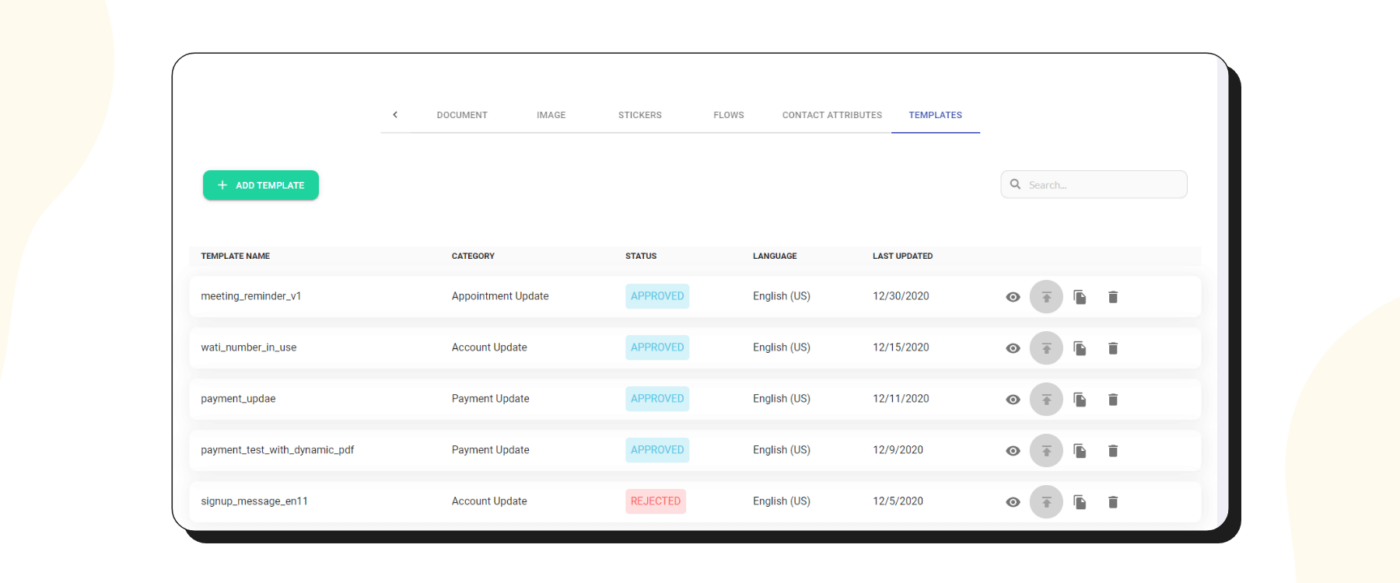Click the Add Template button
The image size is (1400, 583).
[261, 185]
